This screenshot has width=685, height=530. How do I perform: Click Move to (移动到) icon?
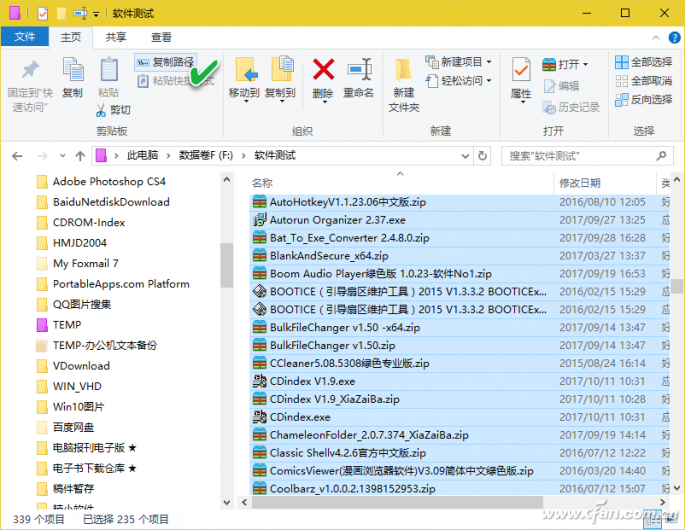(x=246, y=69)
